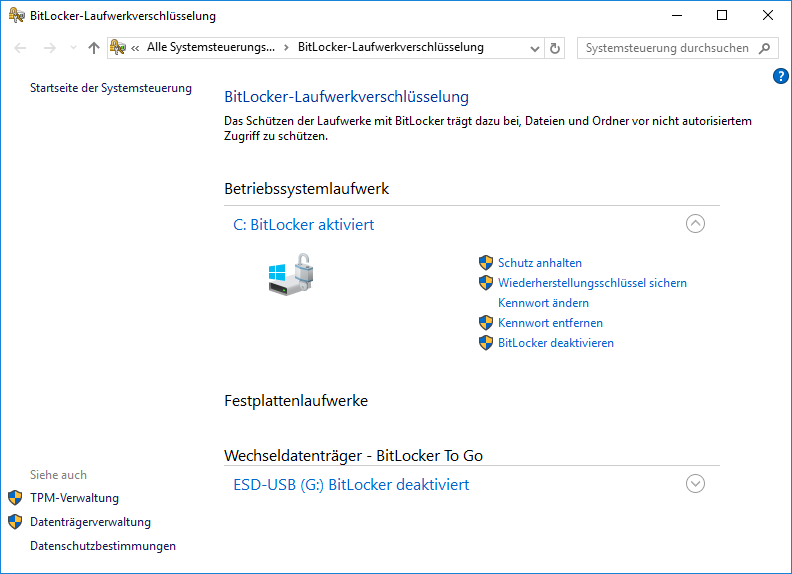Click the refresh button in address bar
Viewport: 792px width, 574px height.
[555, 48]
